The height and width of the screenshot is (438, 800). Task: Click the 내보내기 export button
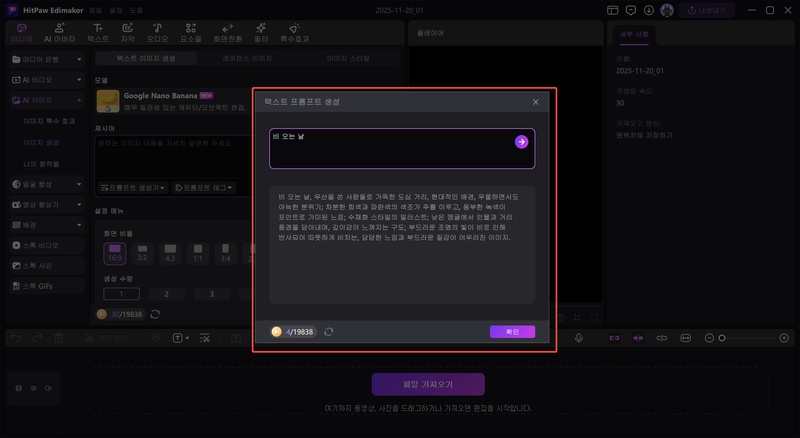pyautogui.click(x=707, y=10)
